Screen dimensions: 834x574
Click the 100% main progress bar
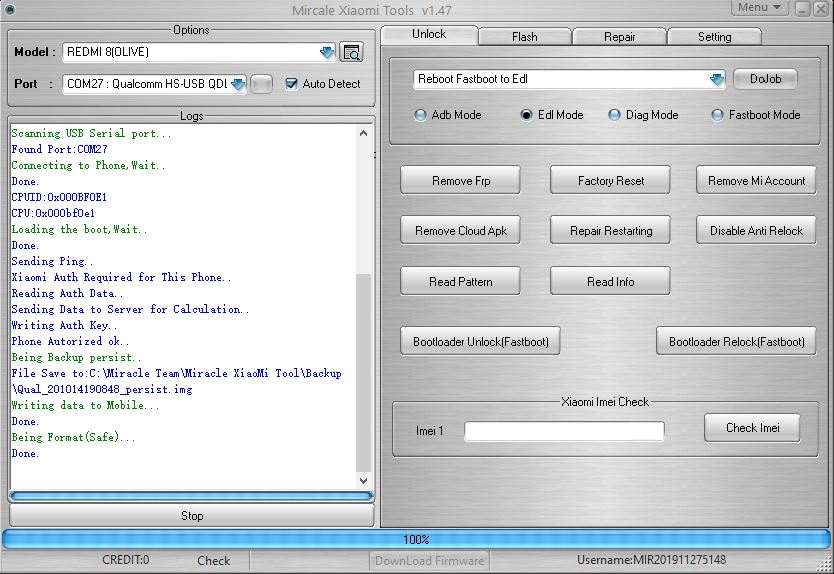(416, 539)
